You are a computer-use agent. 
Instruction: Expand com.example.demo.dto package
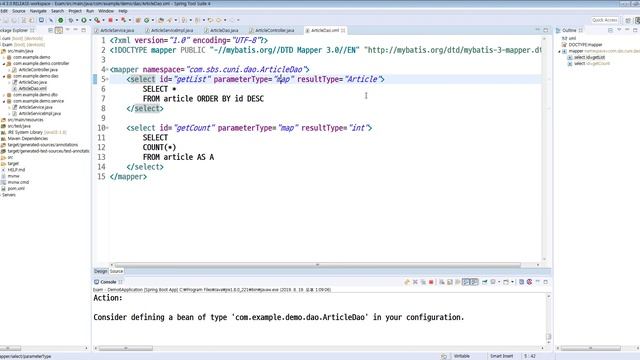(4, 95)
